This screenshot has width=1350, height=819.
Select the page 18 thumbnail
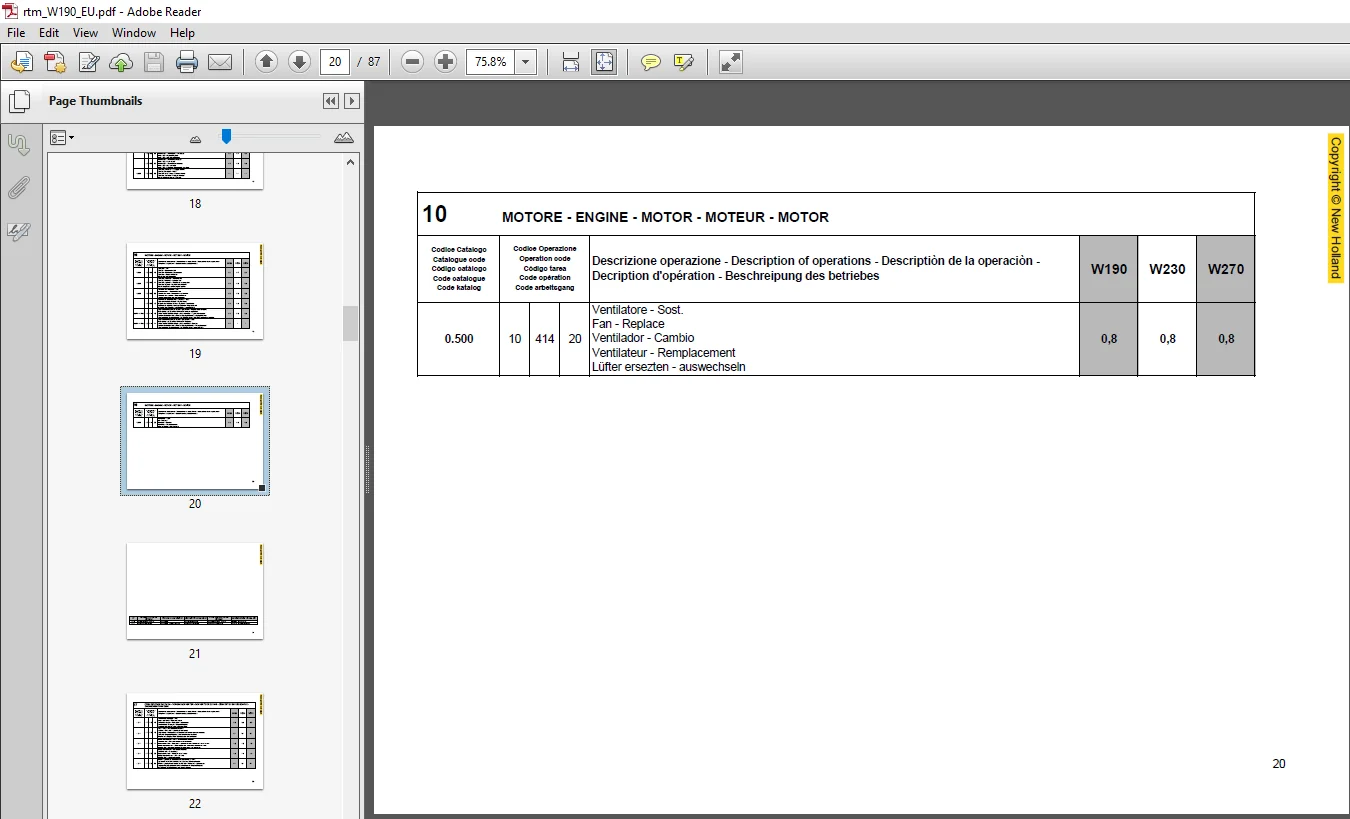coord(195,171)
